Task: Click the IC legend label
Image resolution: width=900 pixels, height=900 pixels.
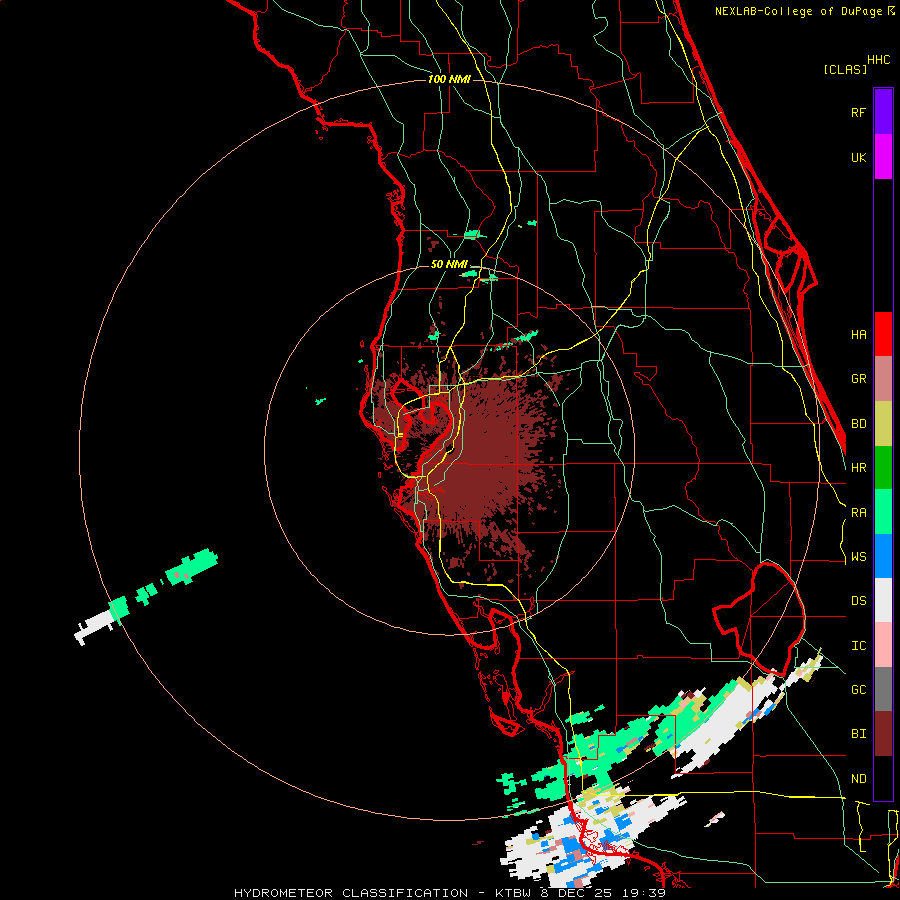Action: 859,646
